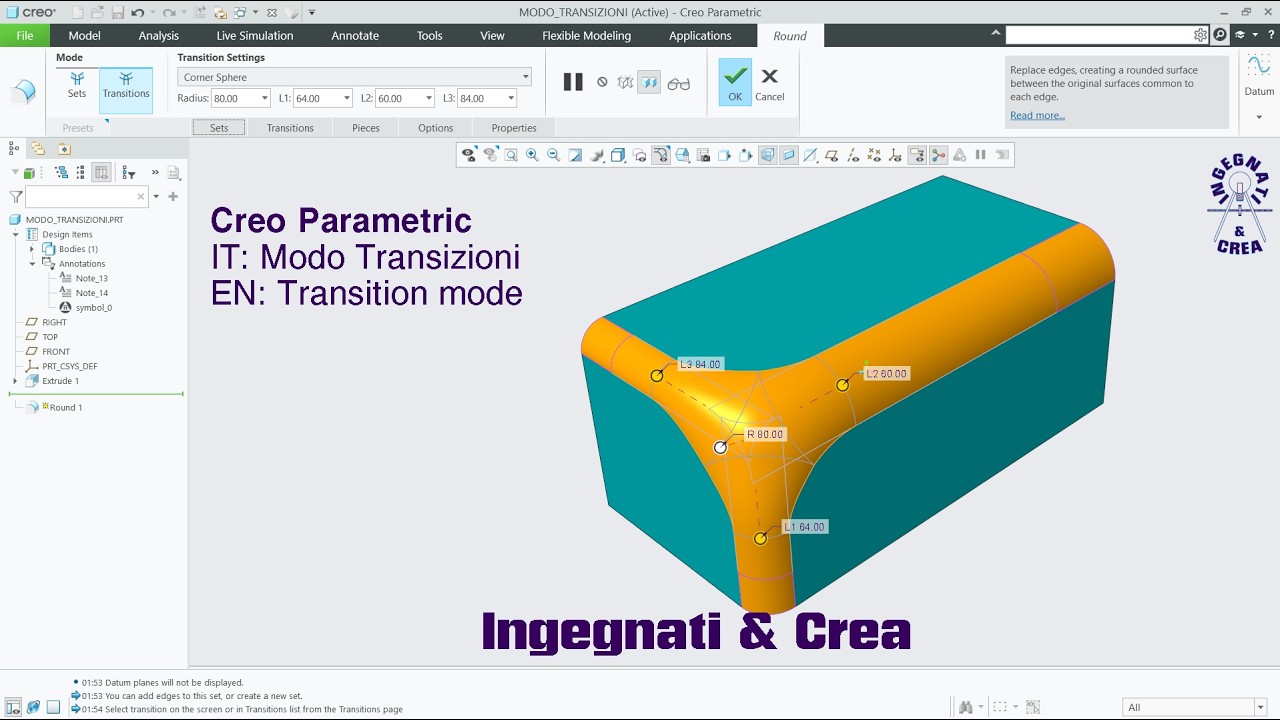
Task: Open the view manager icon
Action: coord(703,155)
